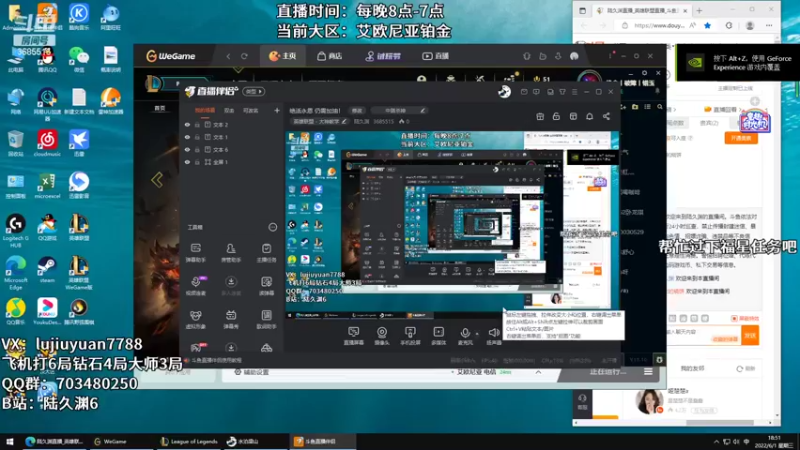Open the 商店 tab in WeGame
The image size is (800, 450).
pyautogui.click(x=330, y=56)
